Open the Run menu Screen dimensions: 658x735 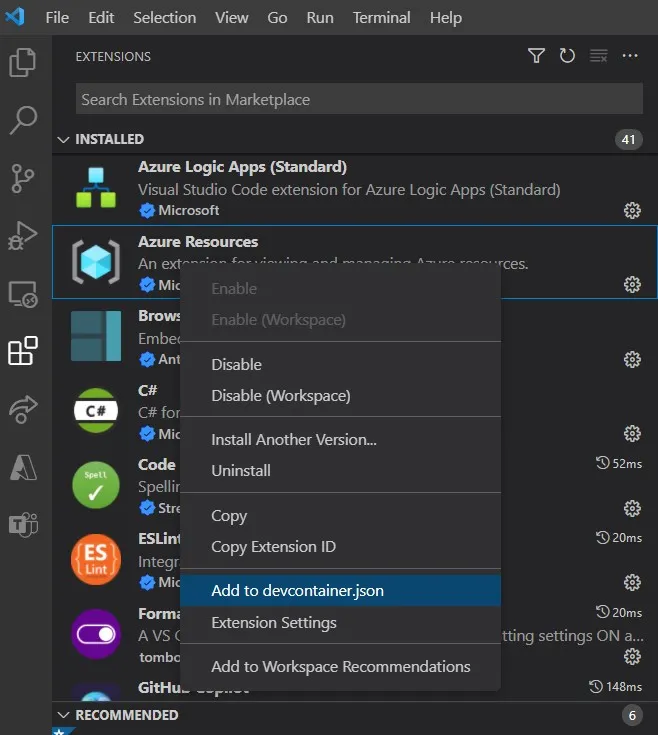coord(320,18)
